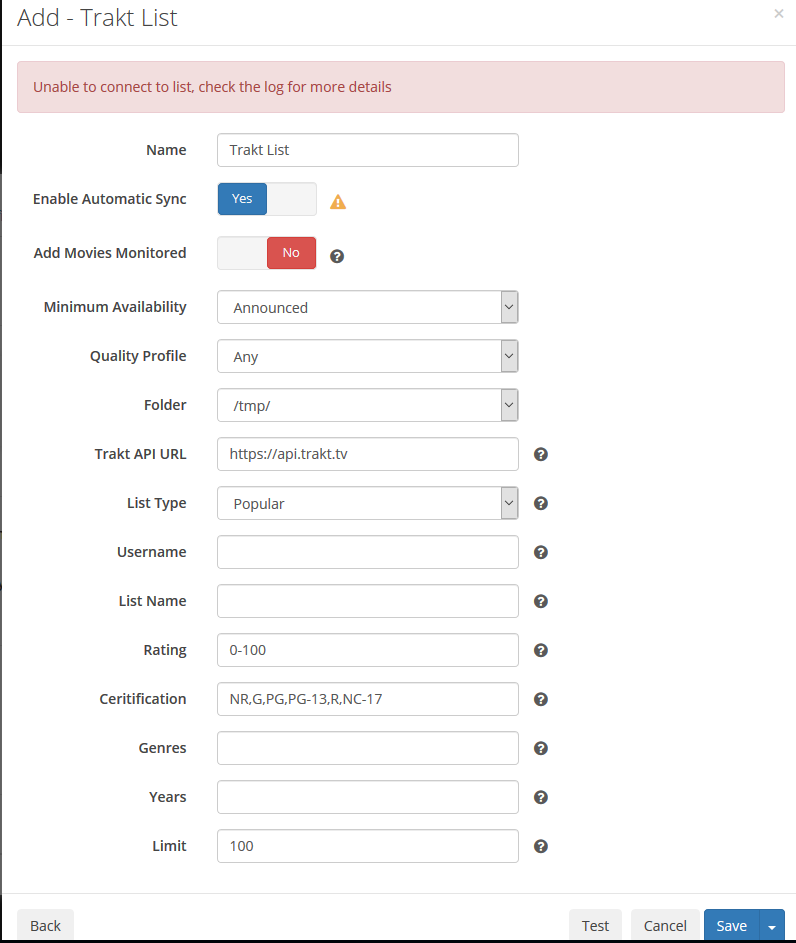The width and height of the screenshot is (796, 943).
Task: Click the 'Enable Automatic Sync' label
Action: [109, 199]
